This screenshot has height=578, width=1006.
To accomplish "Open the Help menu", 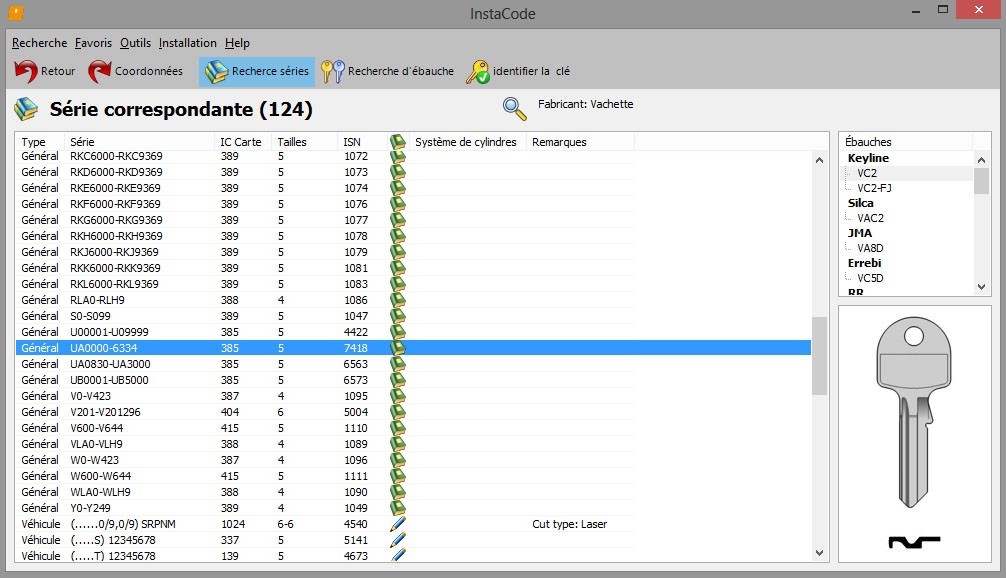I will tap(237, 43).
